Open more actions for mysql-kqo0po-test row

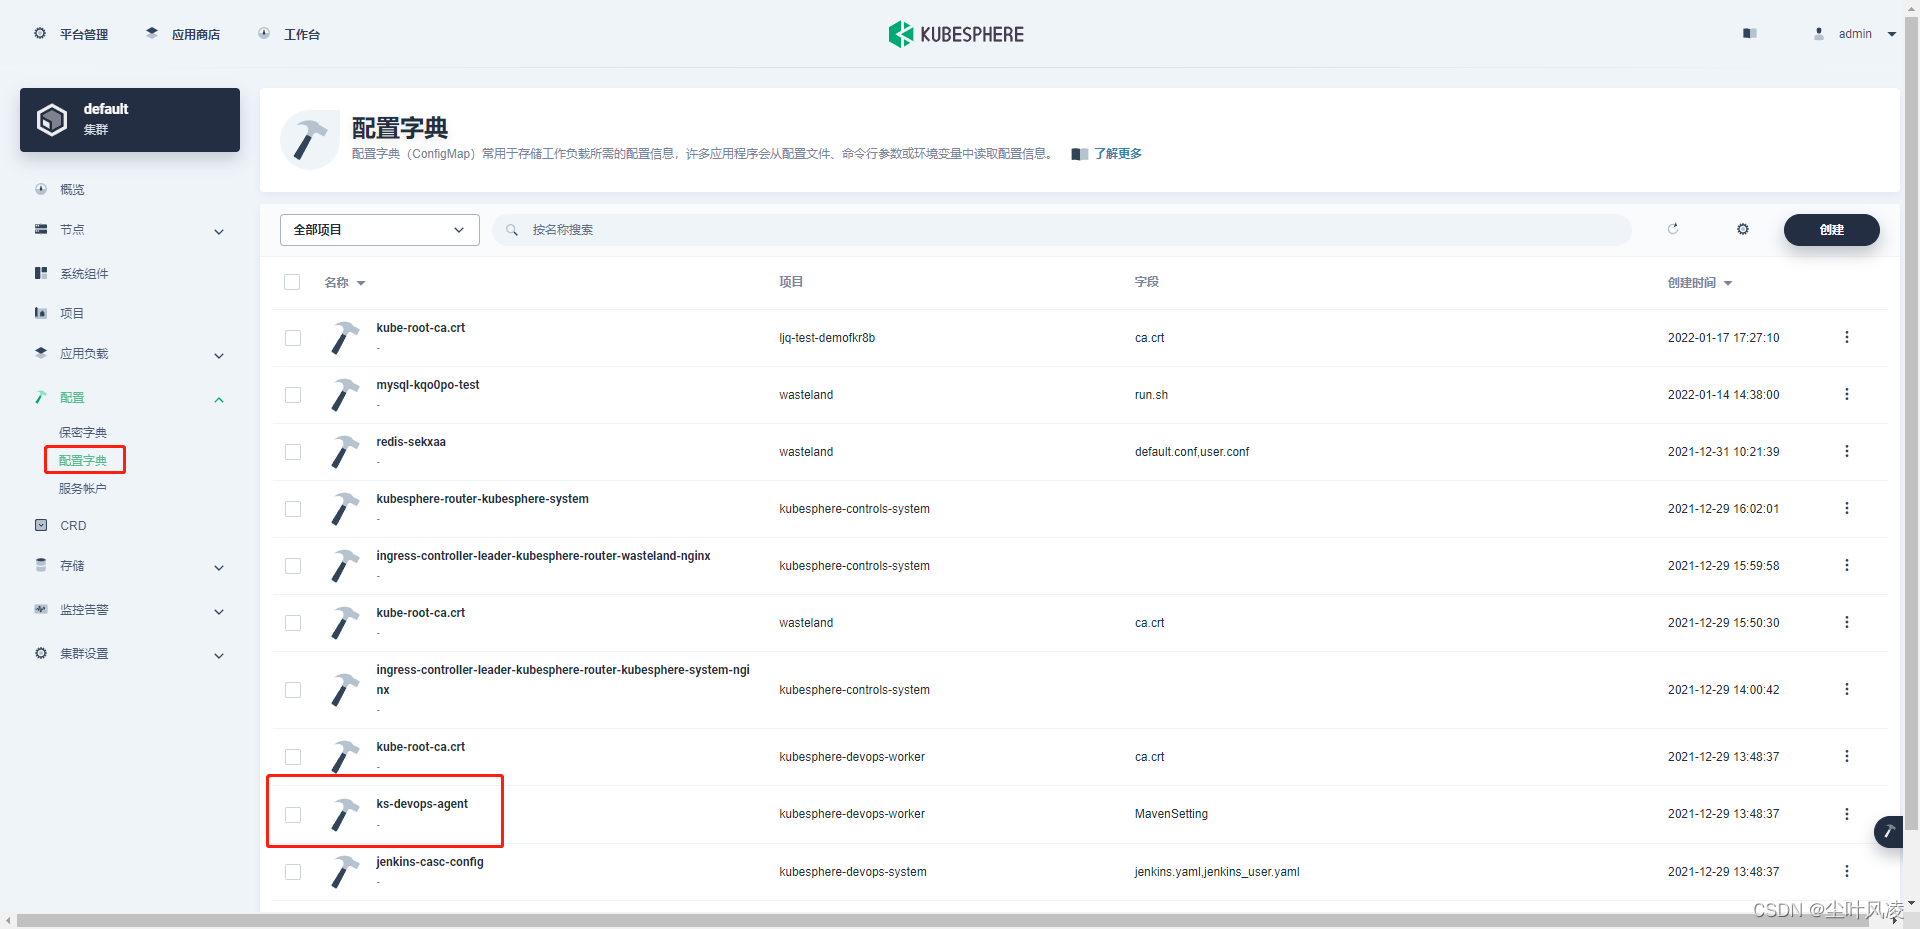click(1847, 394)
